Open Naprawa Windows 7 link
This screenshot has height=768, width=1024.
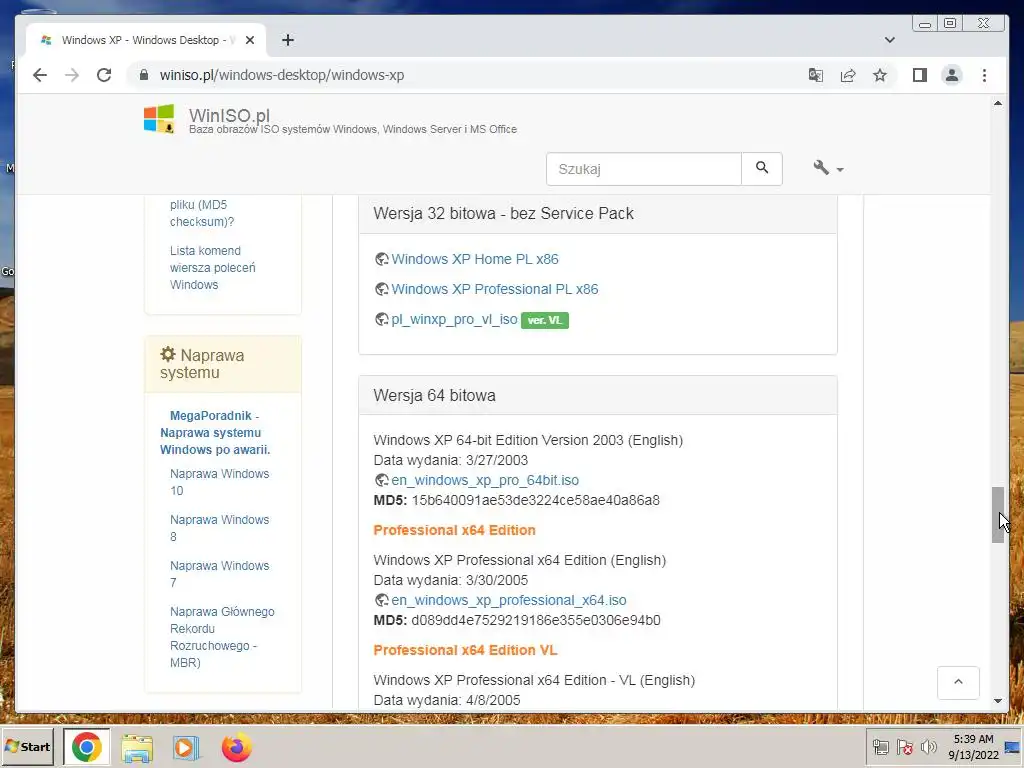219,573
